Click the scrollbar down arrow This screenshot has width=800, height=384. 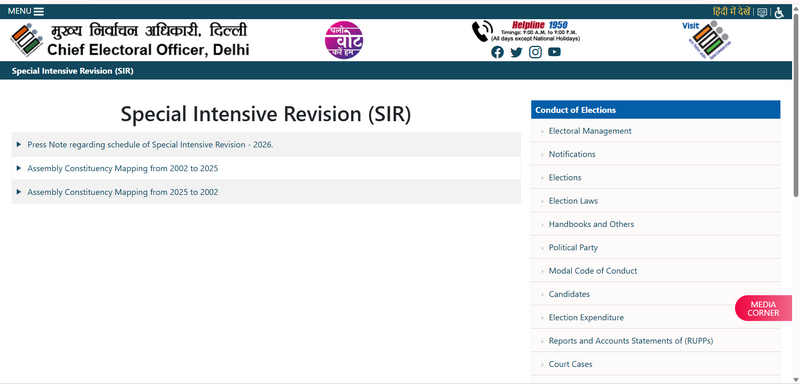click(x=796, y=380)
